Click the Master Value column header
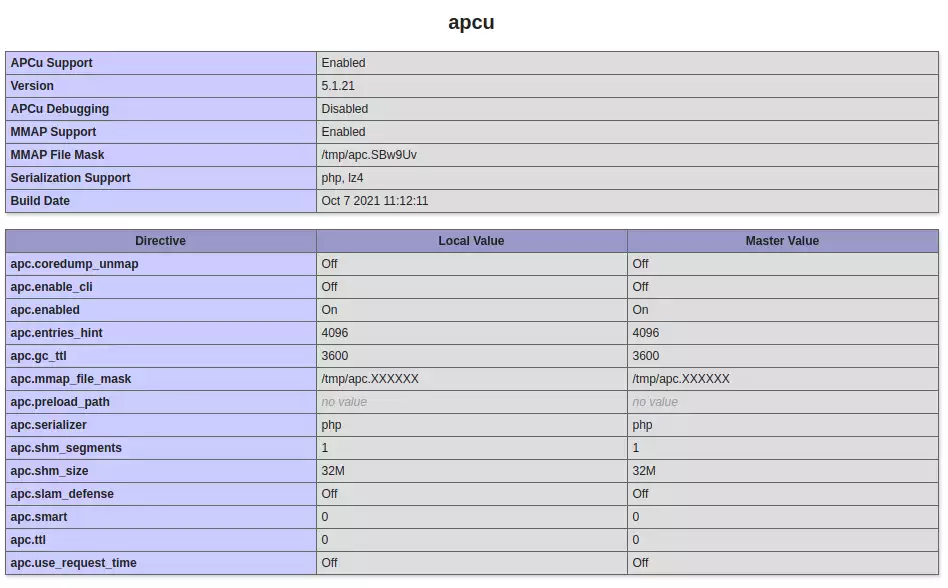Viewport: 948px width, 588px height. (x=782, y=241)
